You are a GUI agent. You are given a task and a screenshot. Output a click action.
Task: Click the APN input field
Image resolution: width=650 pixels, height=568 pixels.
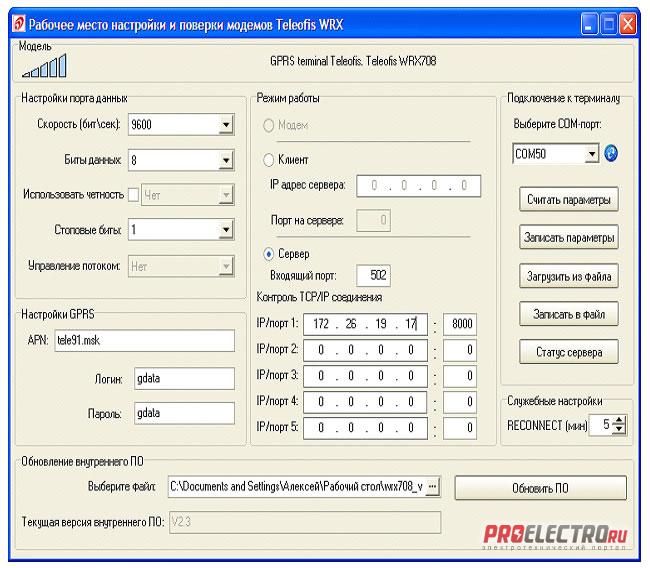point(145,340)
